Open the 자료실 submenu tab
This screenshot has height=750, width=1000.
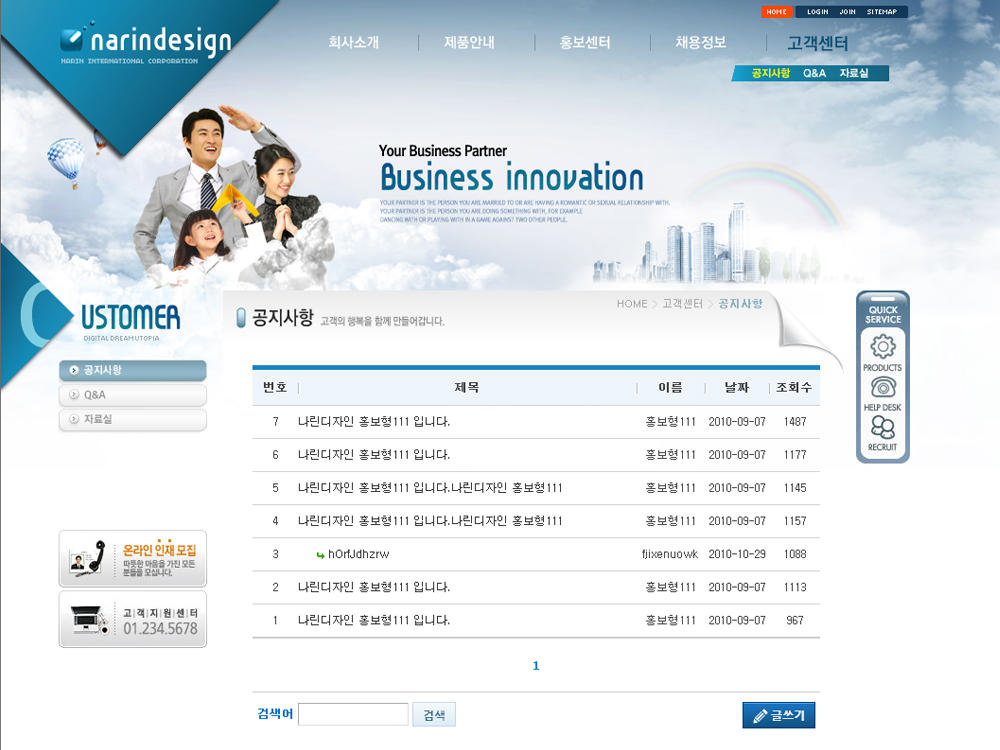pos(854,73)
